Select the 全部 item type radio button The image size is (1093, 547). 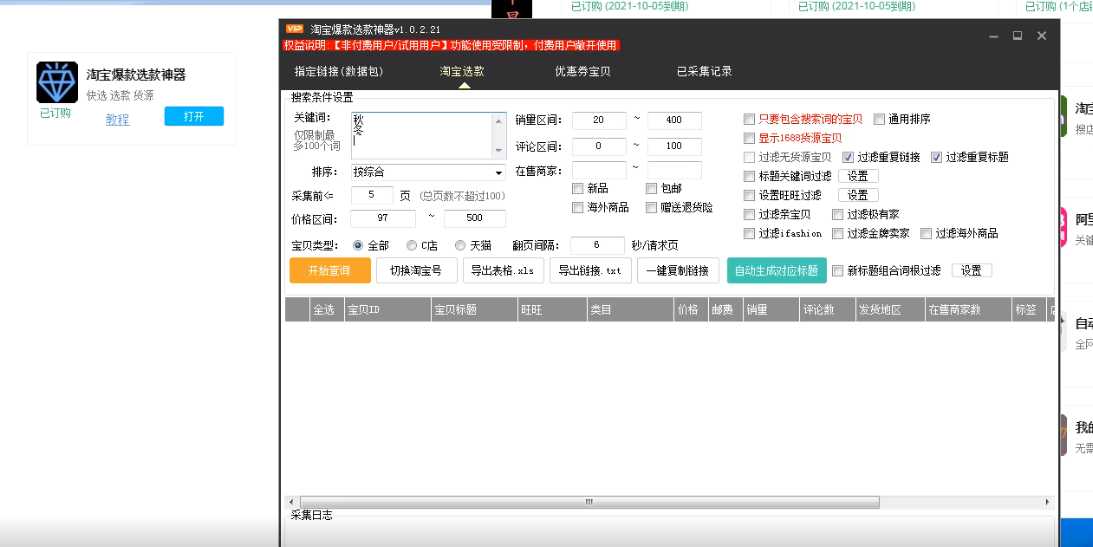coord(358,245)
